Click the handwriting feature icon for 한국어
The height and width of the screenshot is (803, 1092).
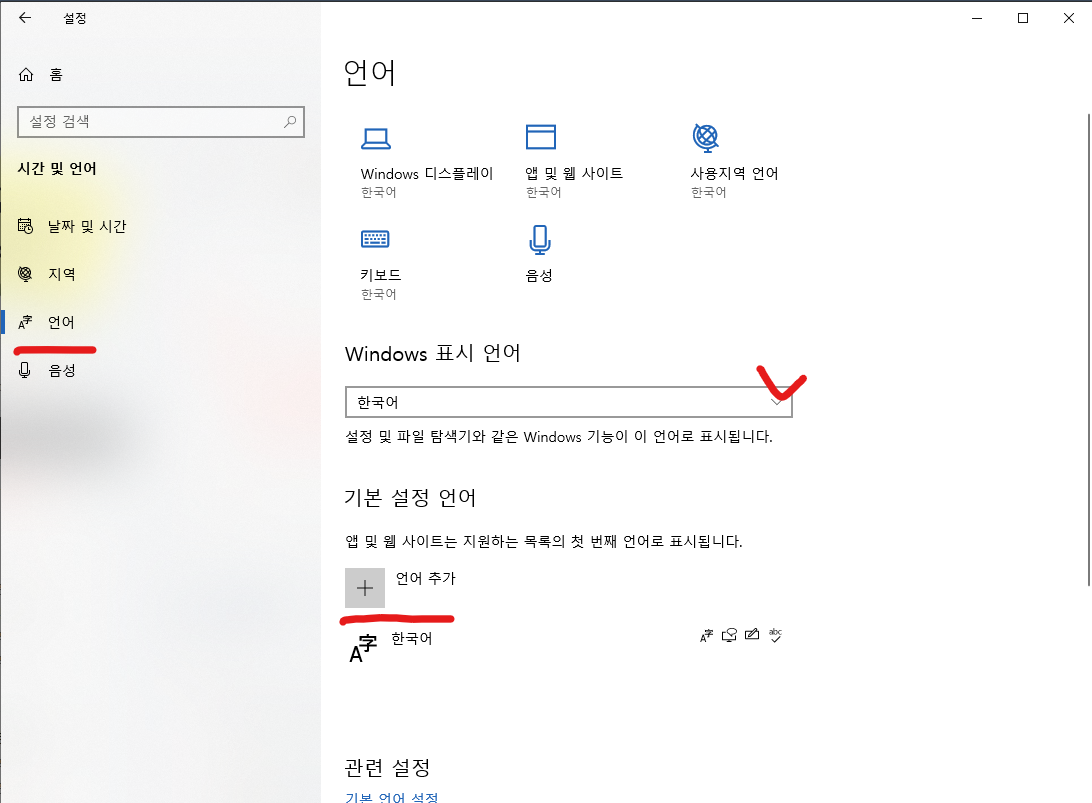[752, 634]
